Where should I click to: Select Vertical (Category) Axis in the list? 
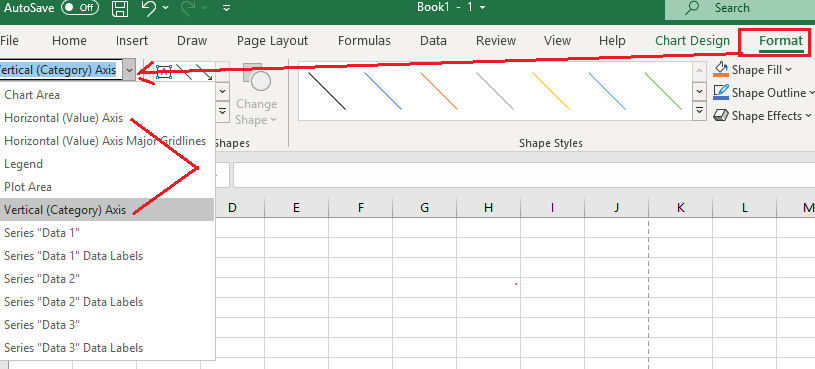tap(107, 209)
